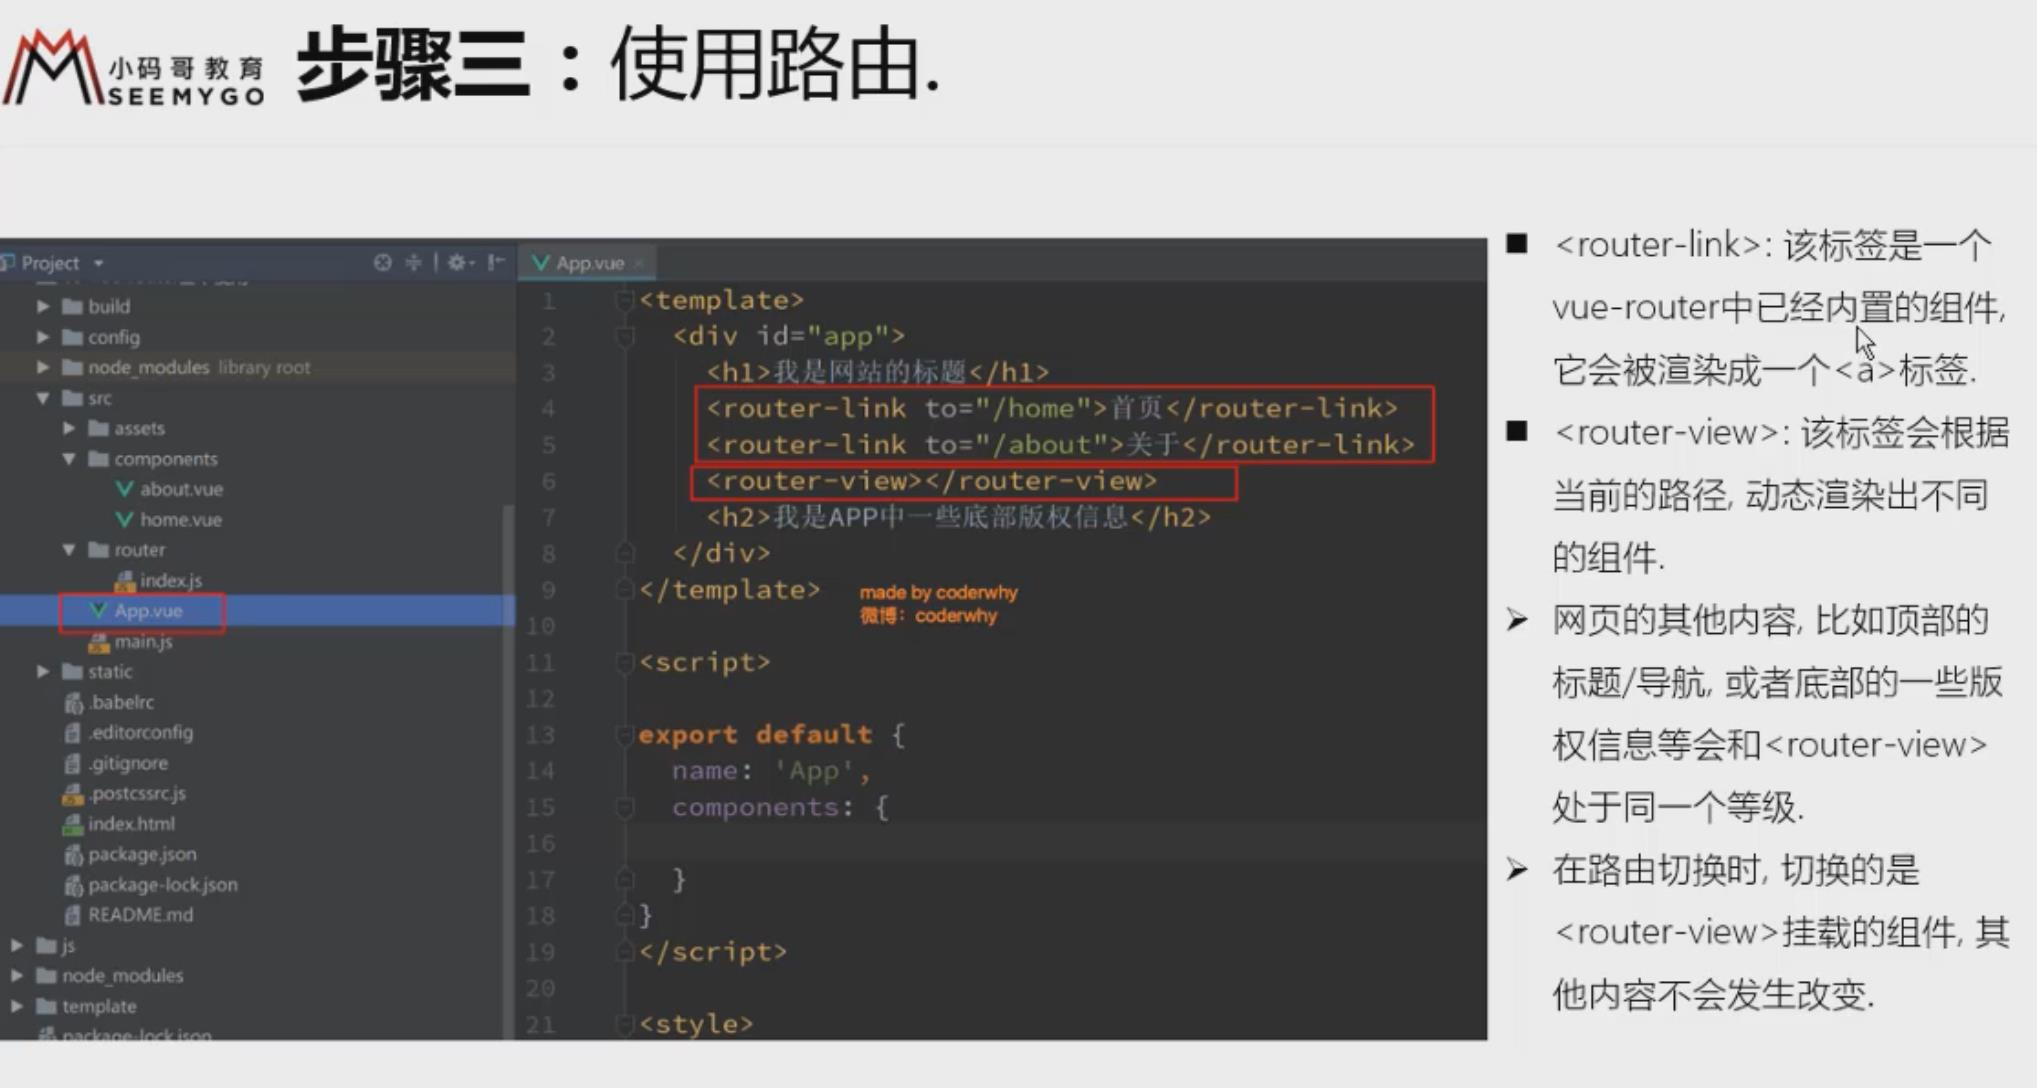Click the router-link to="/home" code line

coord(1052,408)
